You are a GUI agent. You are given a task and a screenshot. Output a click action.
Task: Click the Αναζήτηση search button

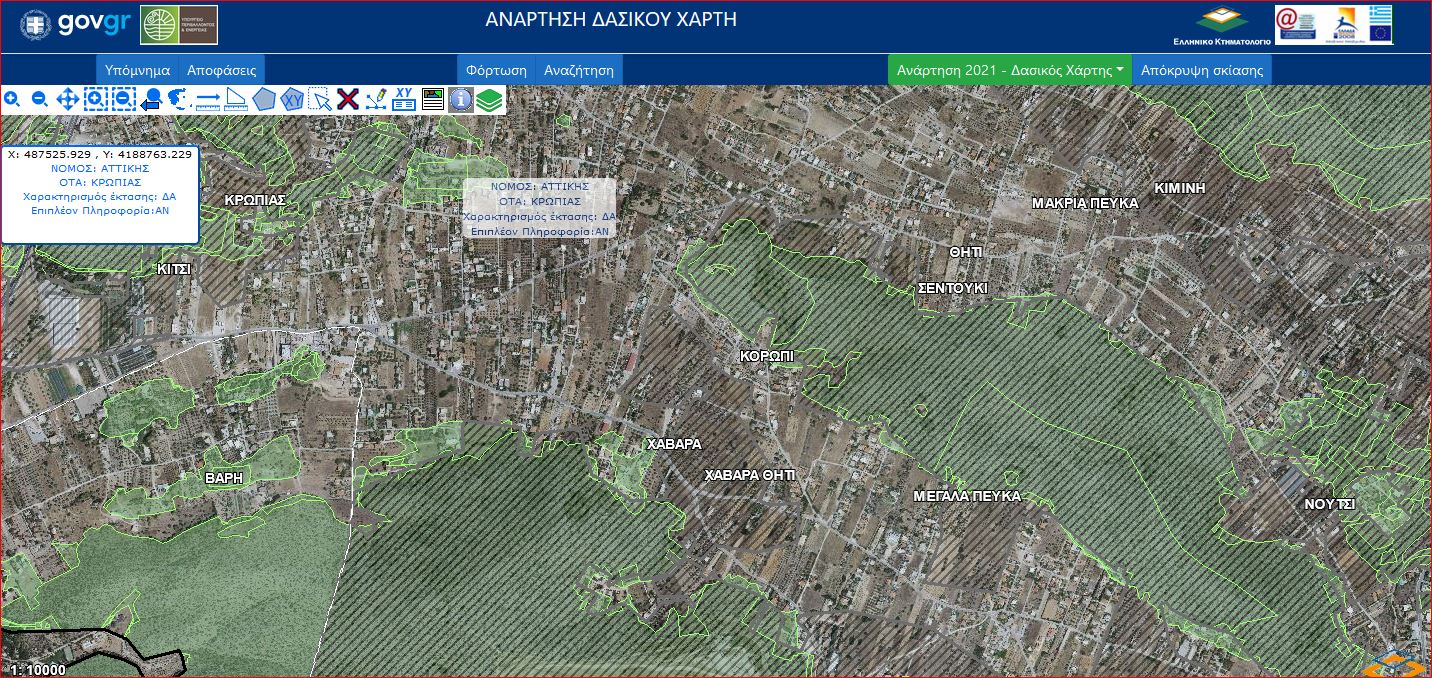(580, 69)
